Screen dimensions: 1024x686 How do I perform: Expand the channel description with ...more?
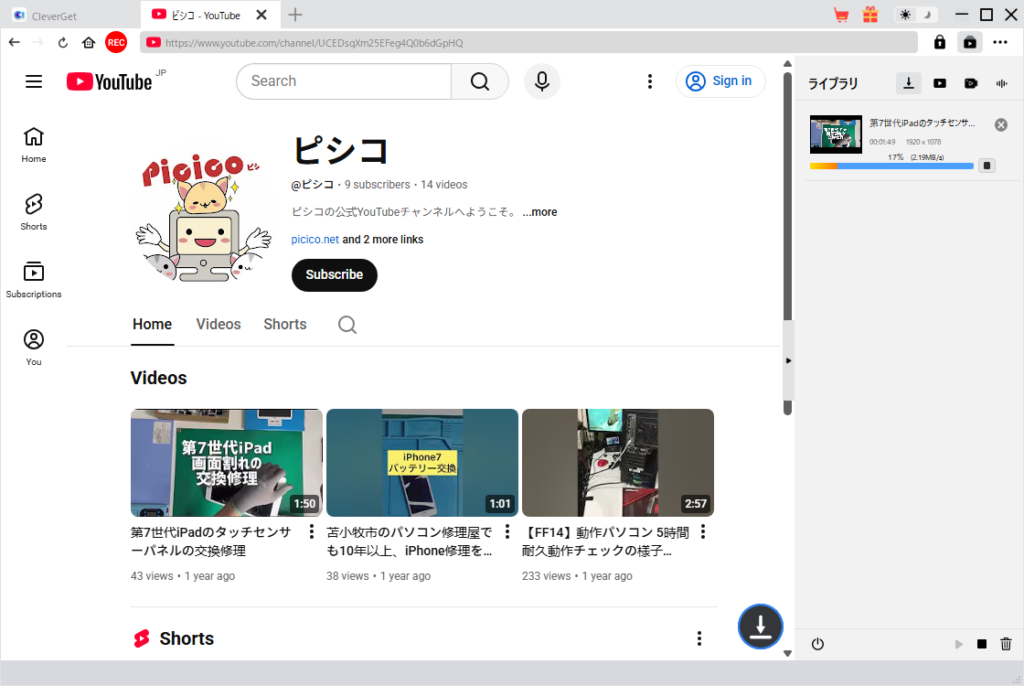[x=539, y=212]
